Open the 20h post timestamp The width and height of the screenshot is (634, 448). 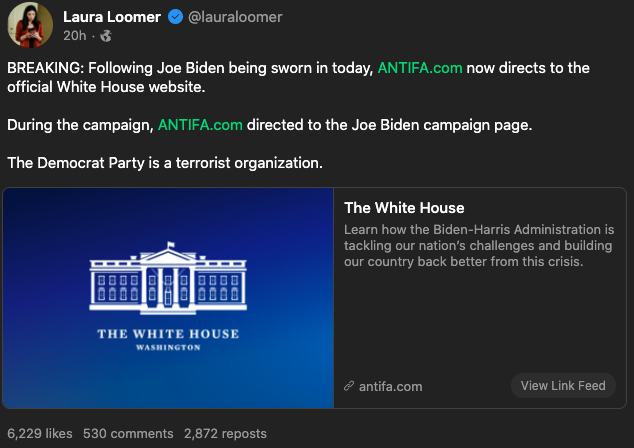[x=74, y=36]
